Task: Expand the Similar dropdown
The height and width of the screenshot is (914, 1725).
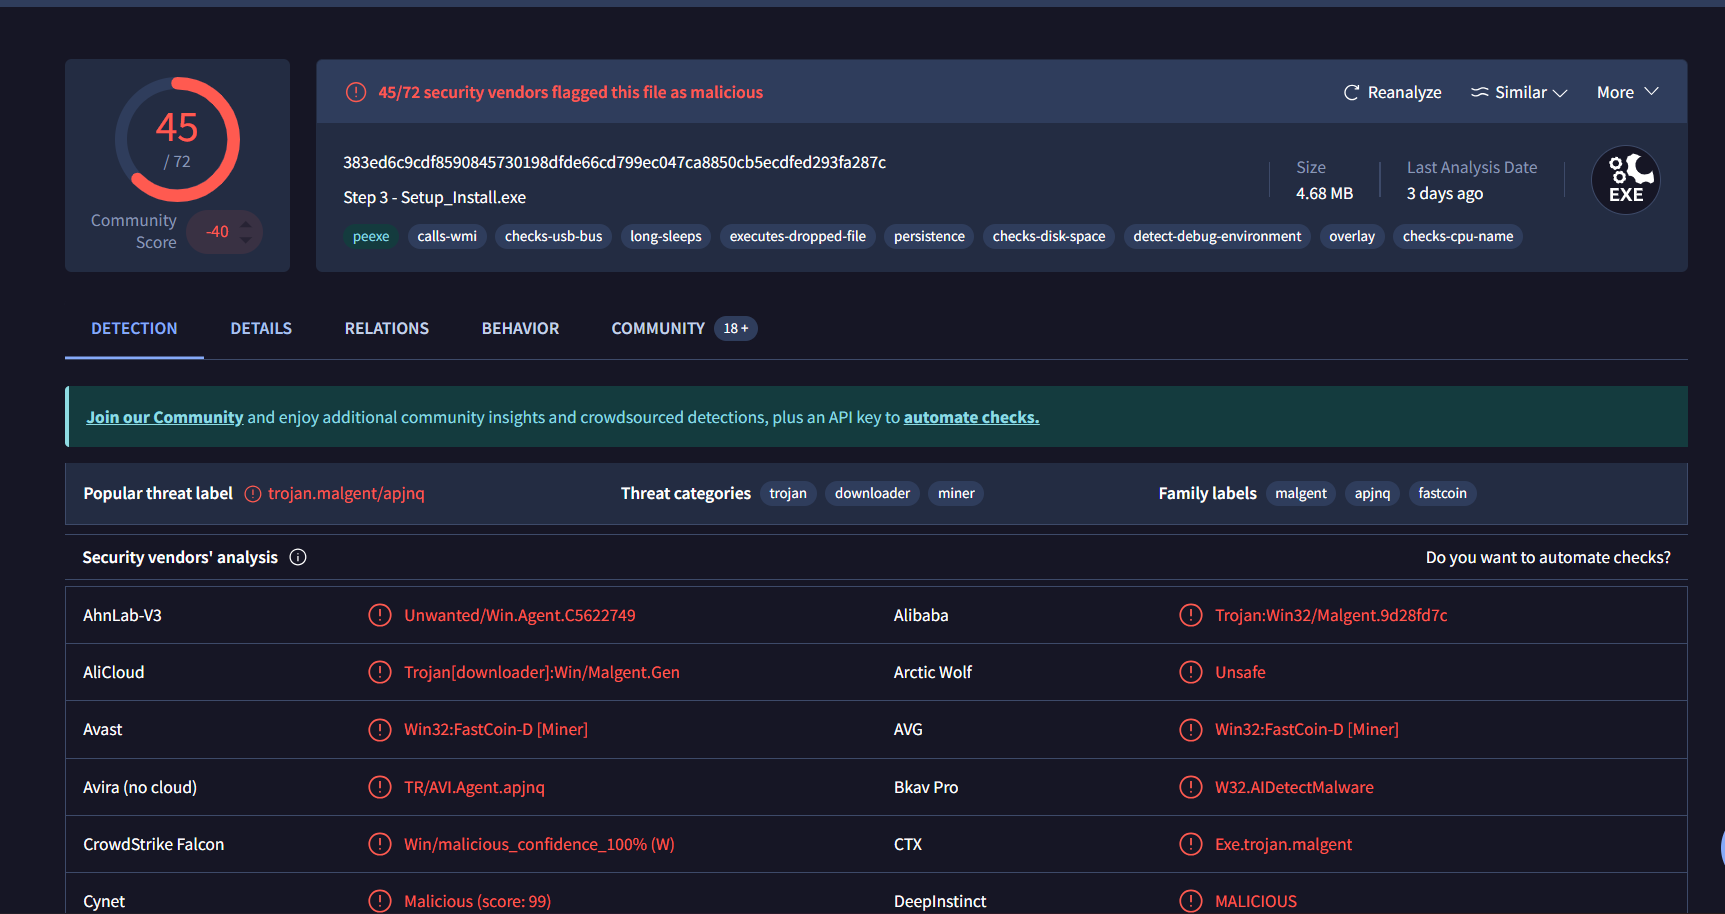Action: pos(1519,92)
